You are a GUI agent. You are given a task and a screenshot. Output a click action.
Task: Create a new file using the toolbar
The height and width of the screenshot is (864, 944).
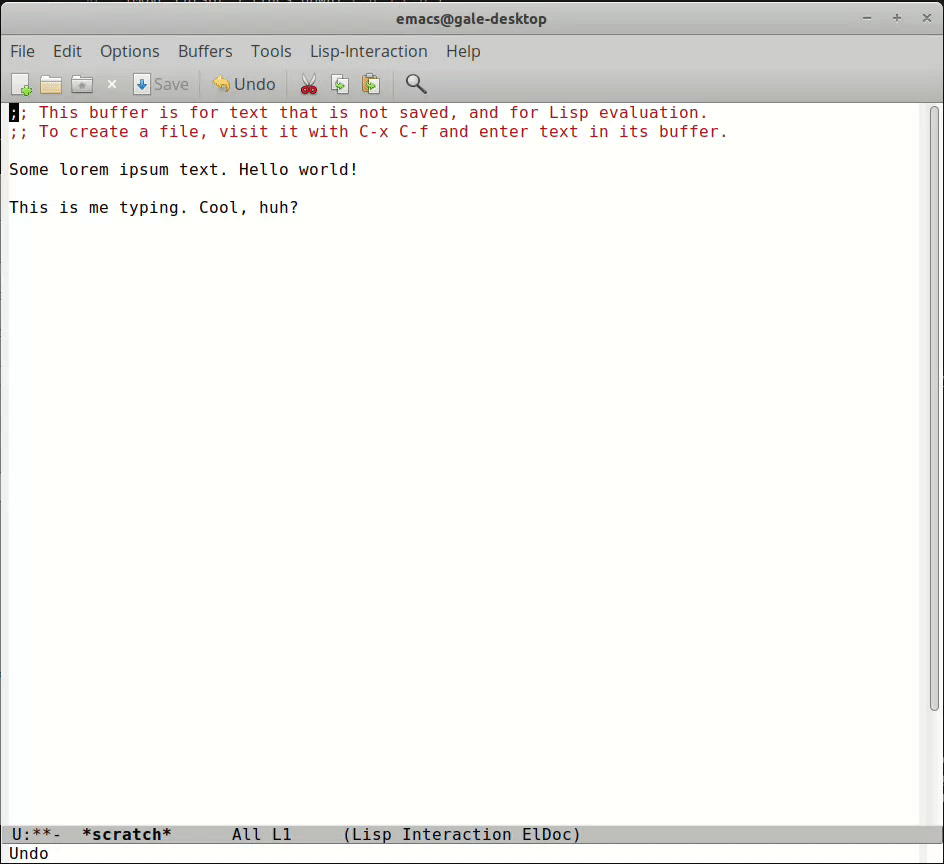[20, 84]
